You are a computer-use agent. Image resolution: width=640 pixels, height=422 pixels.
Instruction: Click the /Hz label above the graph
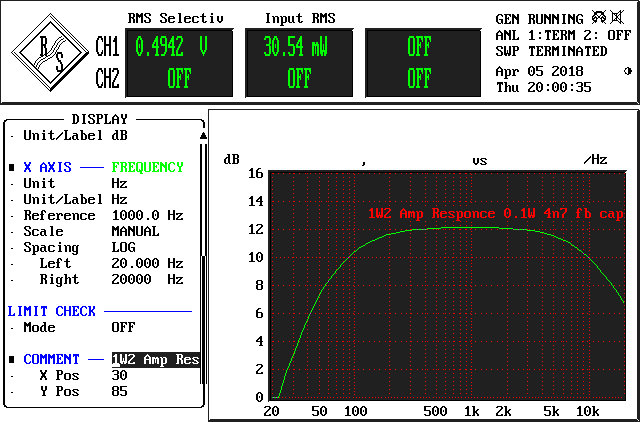click(x=596, y=160)
